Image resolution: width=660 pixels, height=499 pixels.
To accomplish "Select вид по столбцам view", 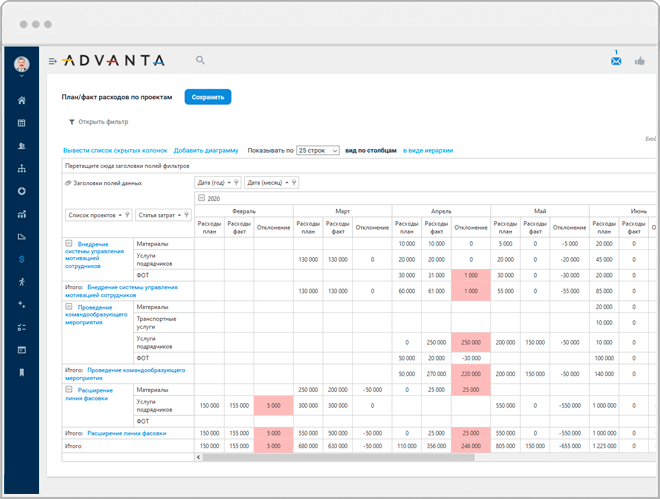I will coord(371,150).
